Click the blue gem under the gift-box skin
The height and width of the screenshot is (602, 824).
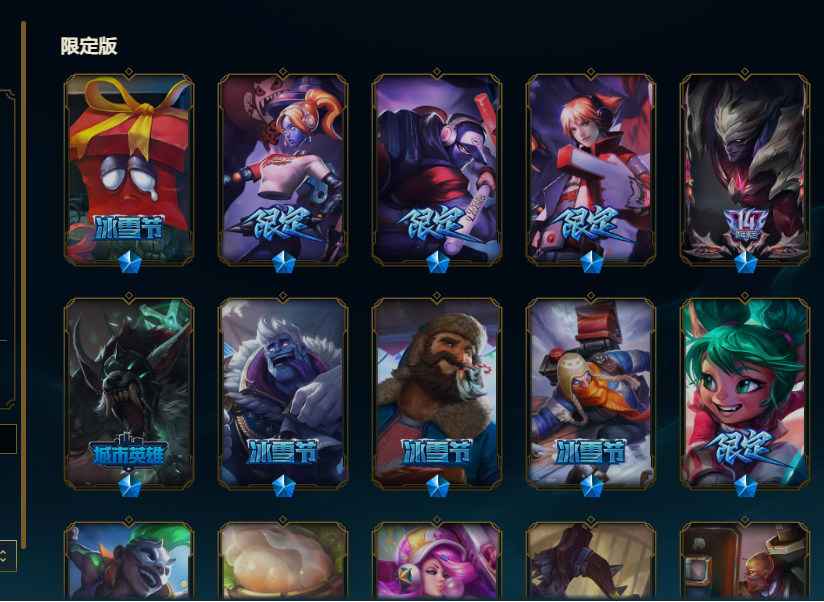[x=130, y=262]
